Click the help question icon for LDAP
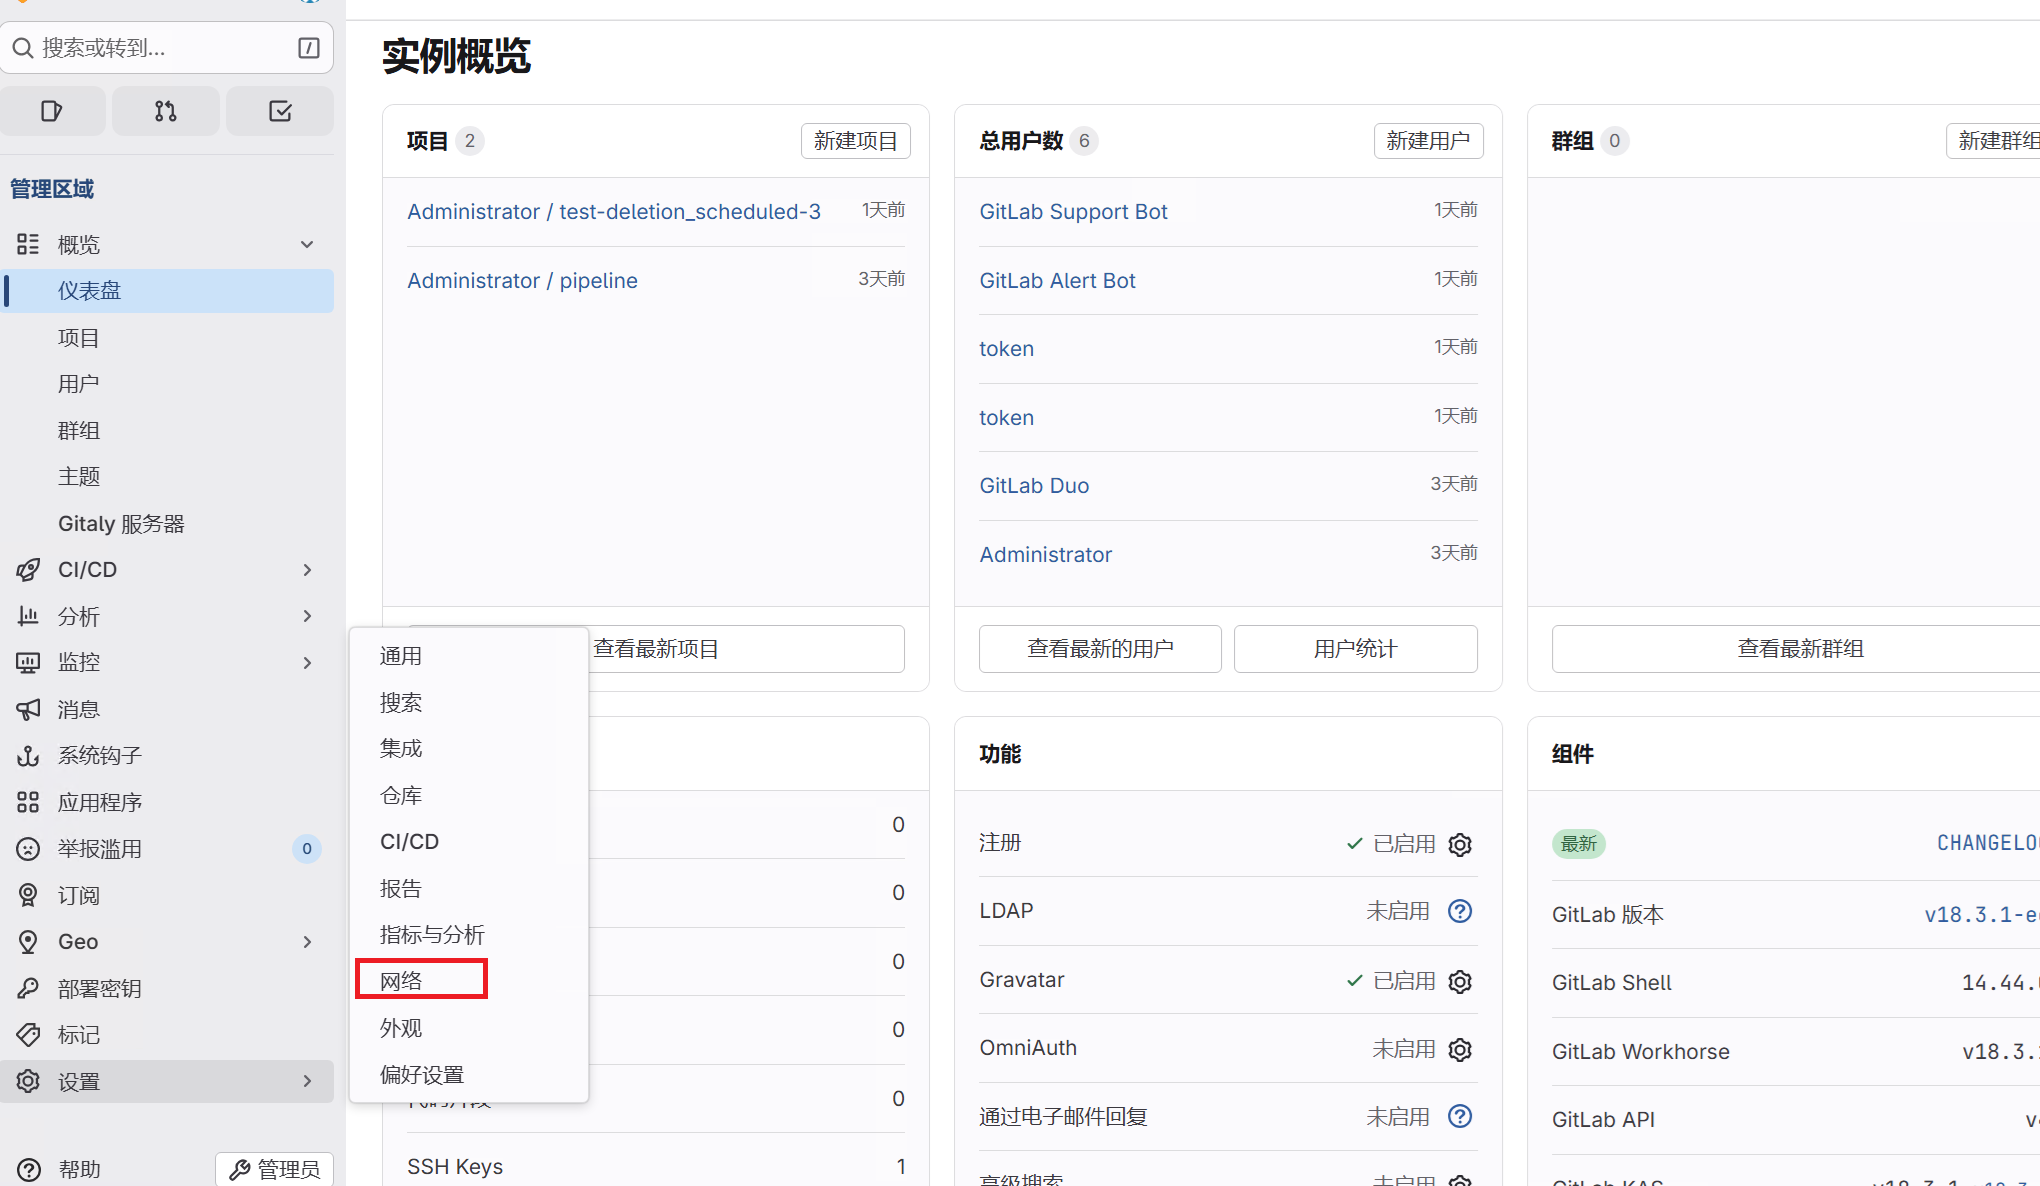 [x=1460, y=911]
